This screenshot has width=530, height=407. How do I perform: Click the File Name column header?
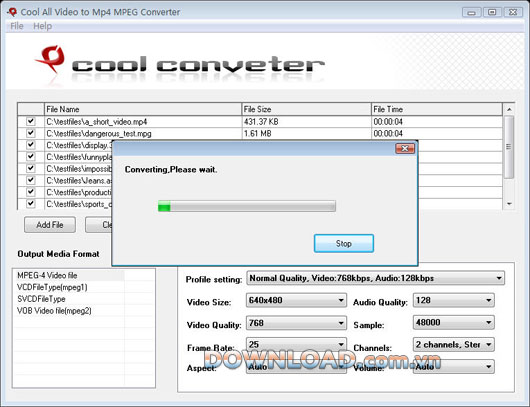143,109
